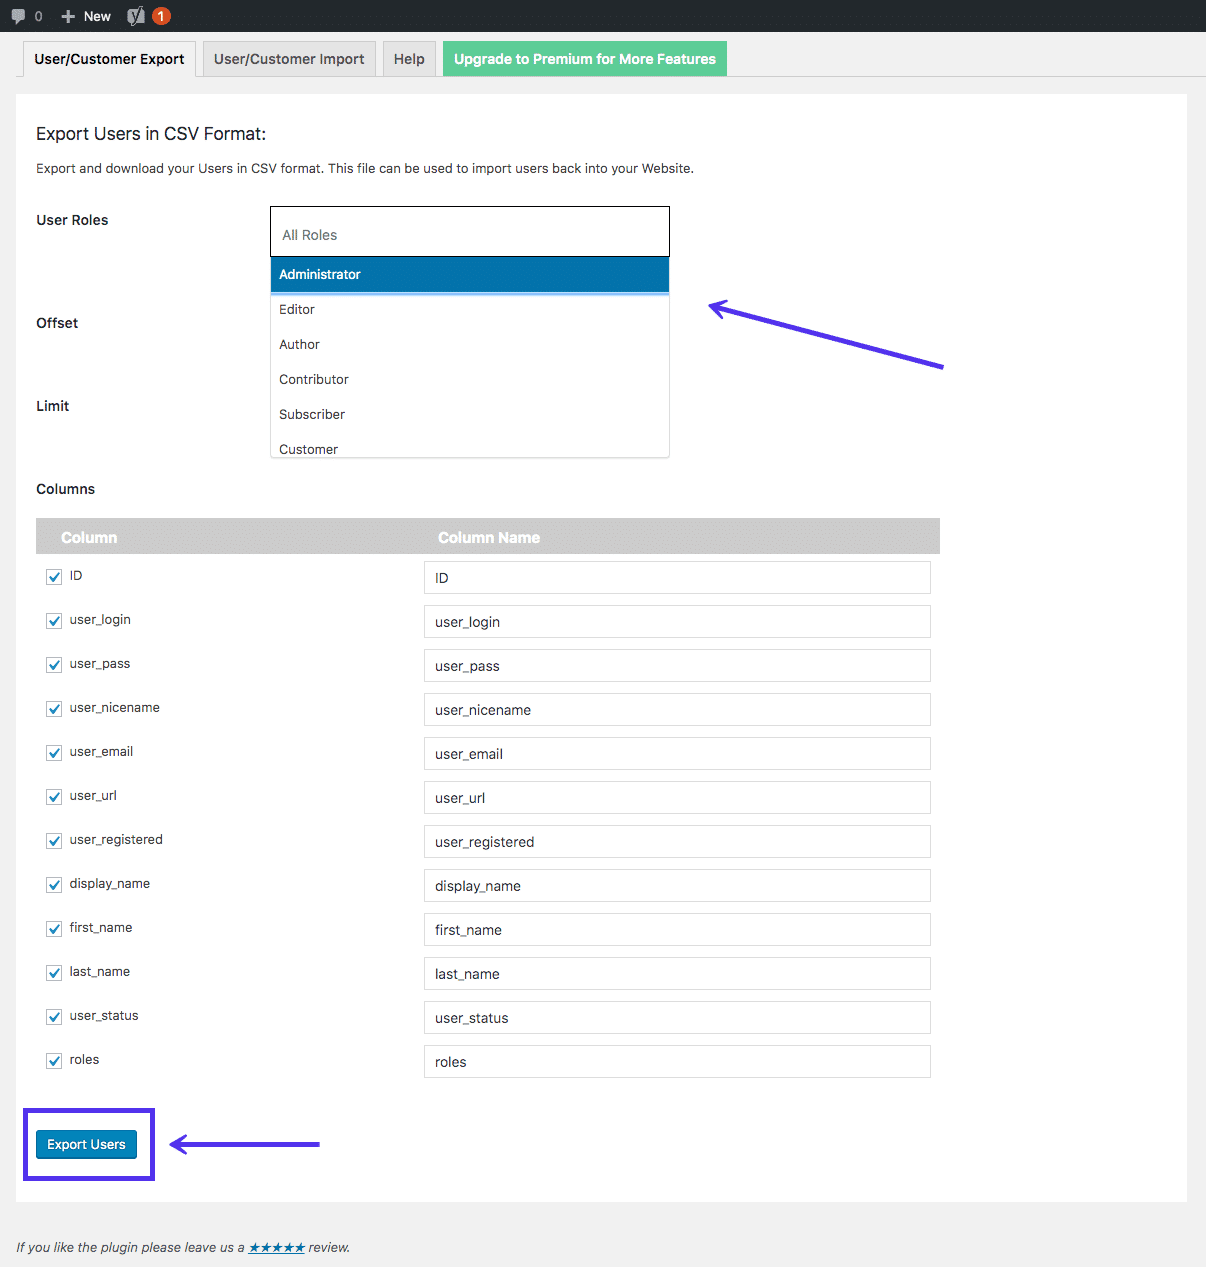The image size is (1206, 1267).
Task: Click the Export Users button
Action: [x=87, y=1144]
